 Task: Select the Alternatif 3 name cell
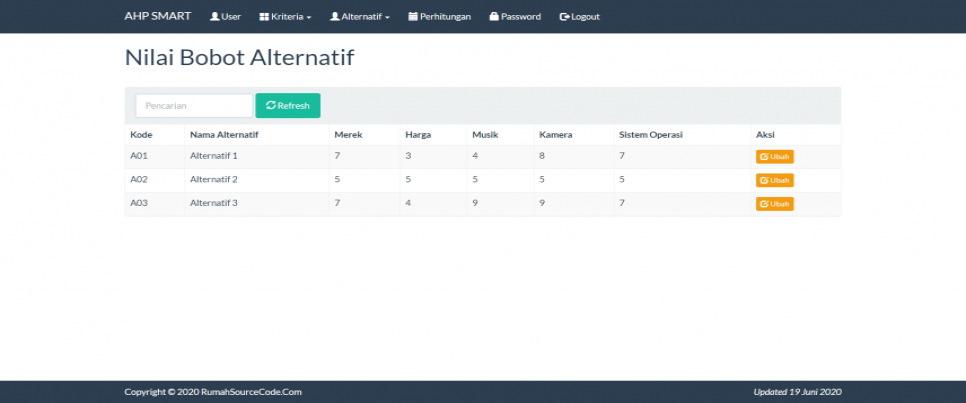257,203
